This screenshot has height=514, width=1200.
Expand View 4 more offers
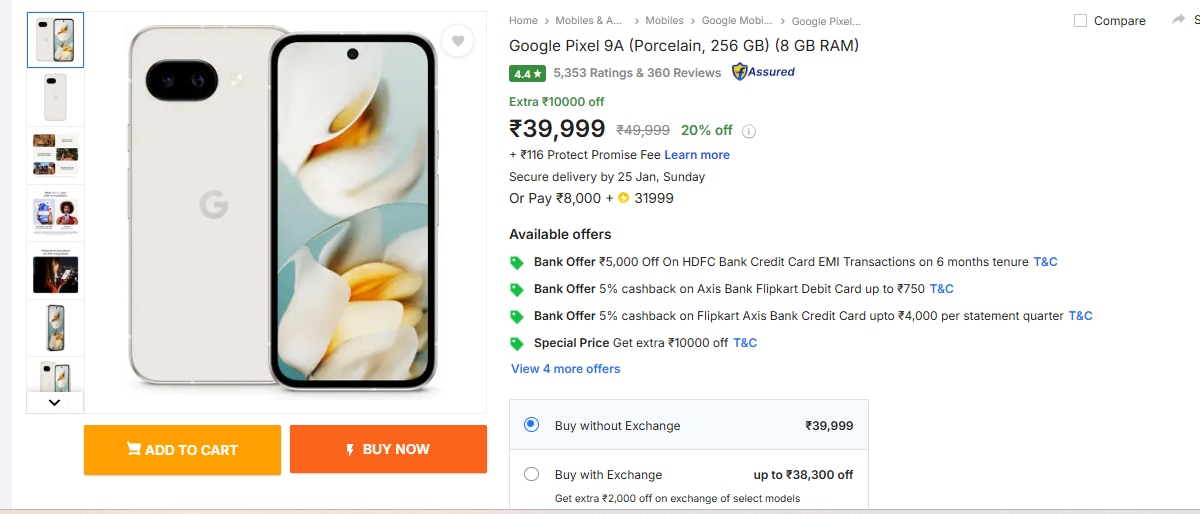565,369
